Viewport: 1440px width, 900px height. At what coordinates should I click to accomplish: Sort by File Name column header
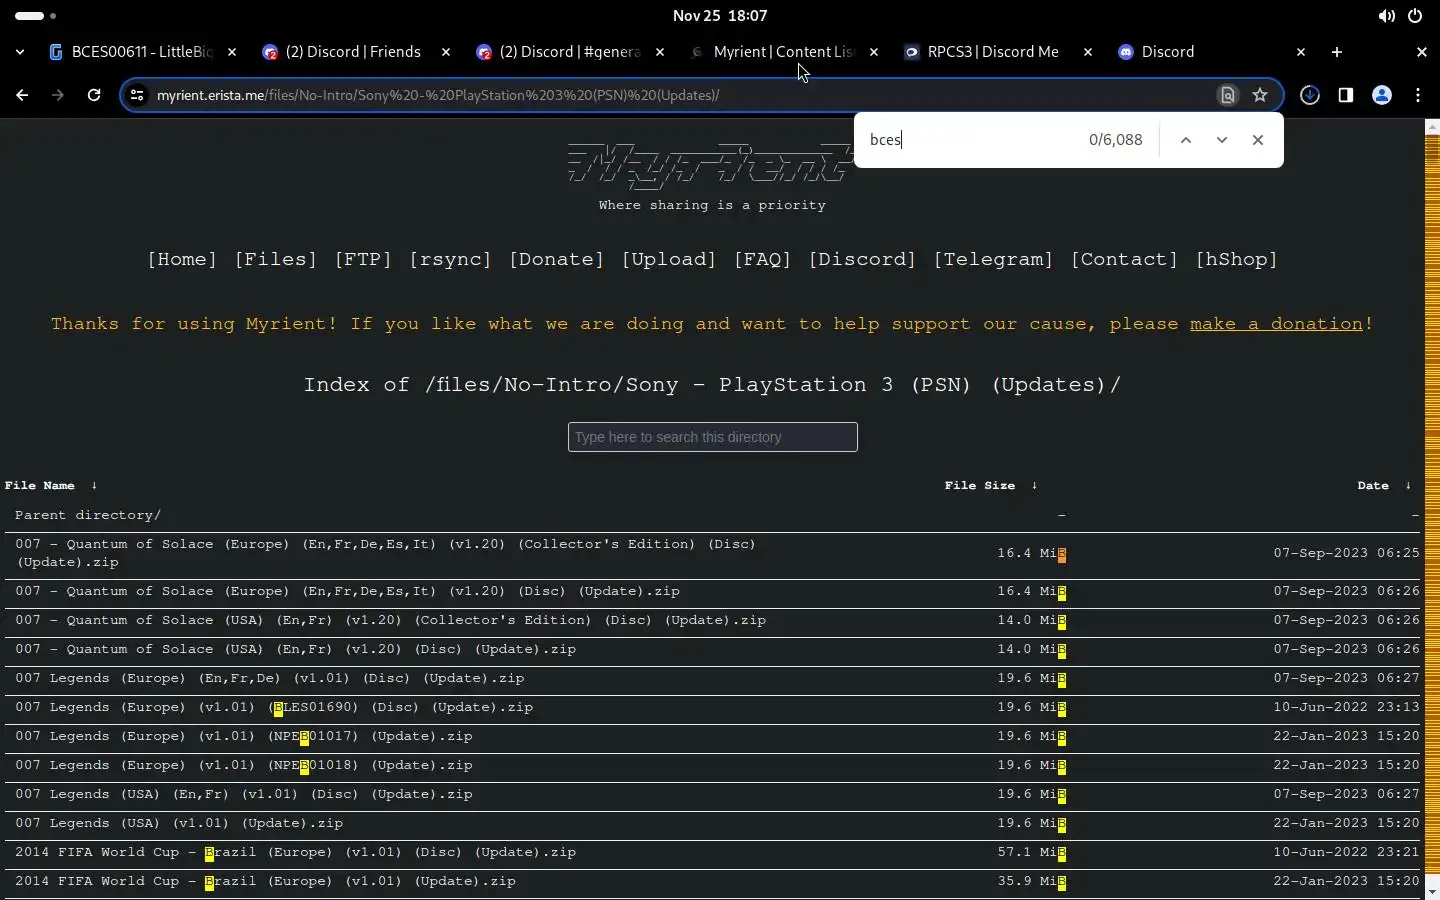point(40,486)
